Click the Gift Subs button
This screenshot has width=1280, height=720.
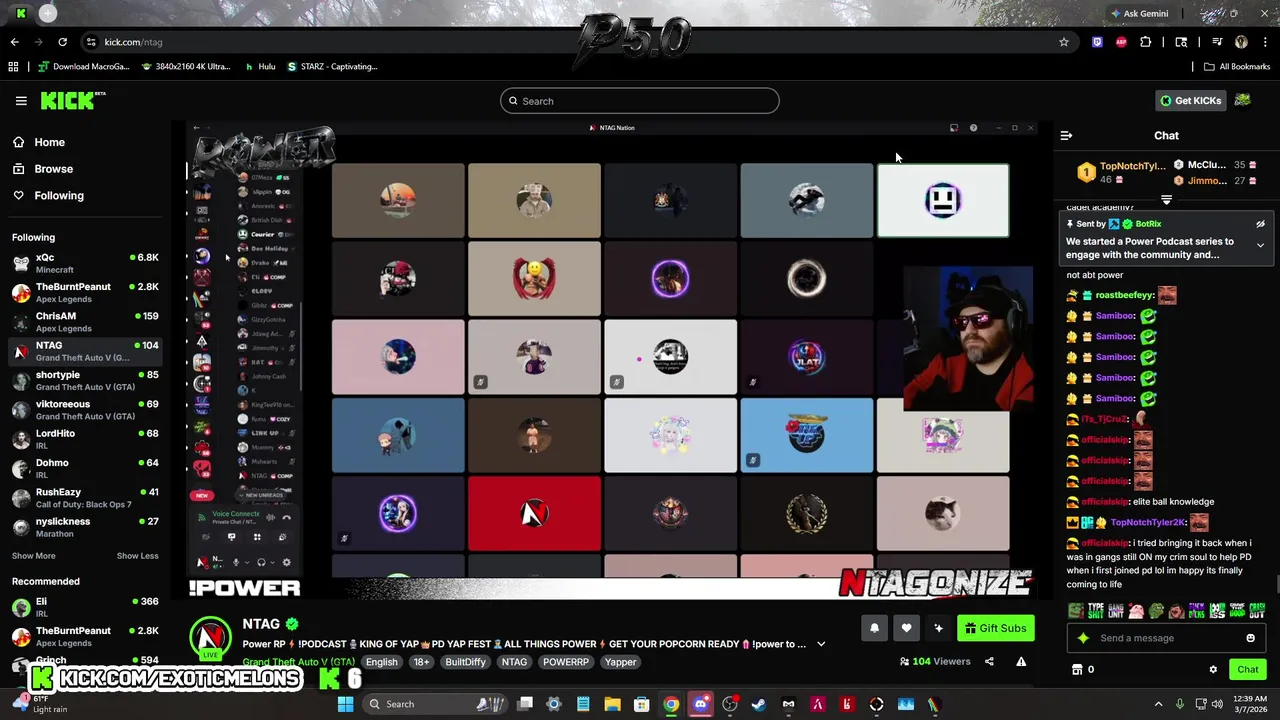[x=995, y=628]
